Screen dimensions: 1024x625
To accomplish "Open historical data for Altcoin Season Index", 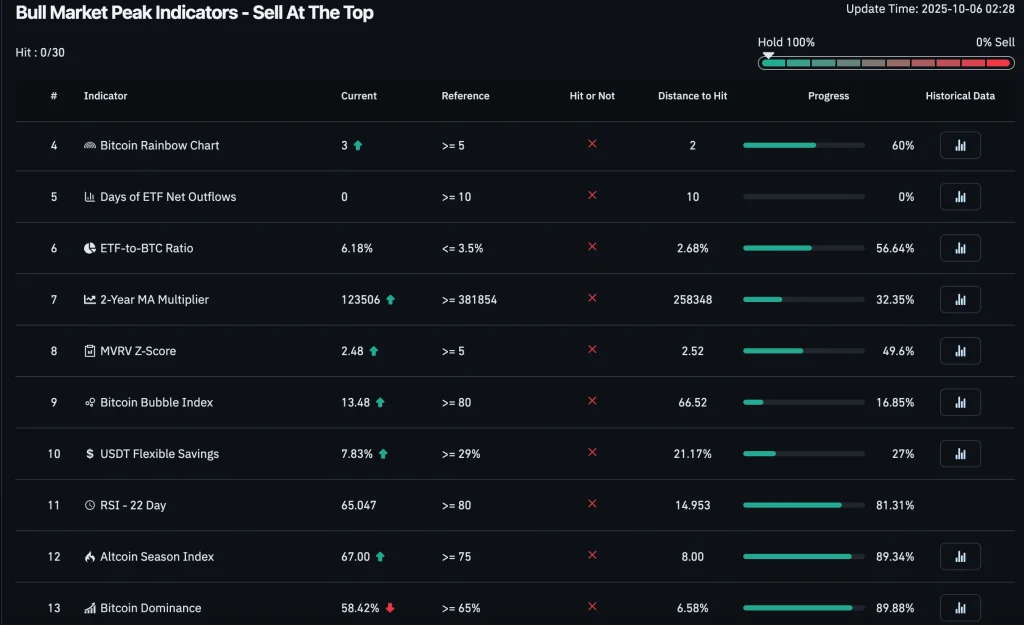I will [x=959, y=556].
